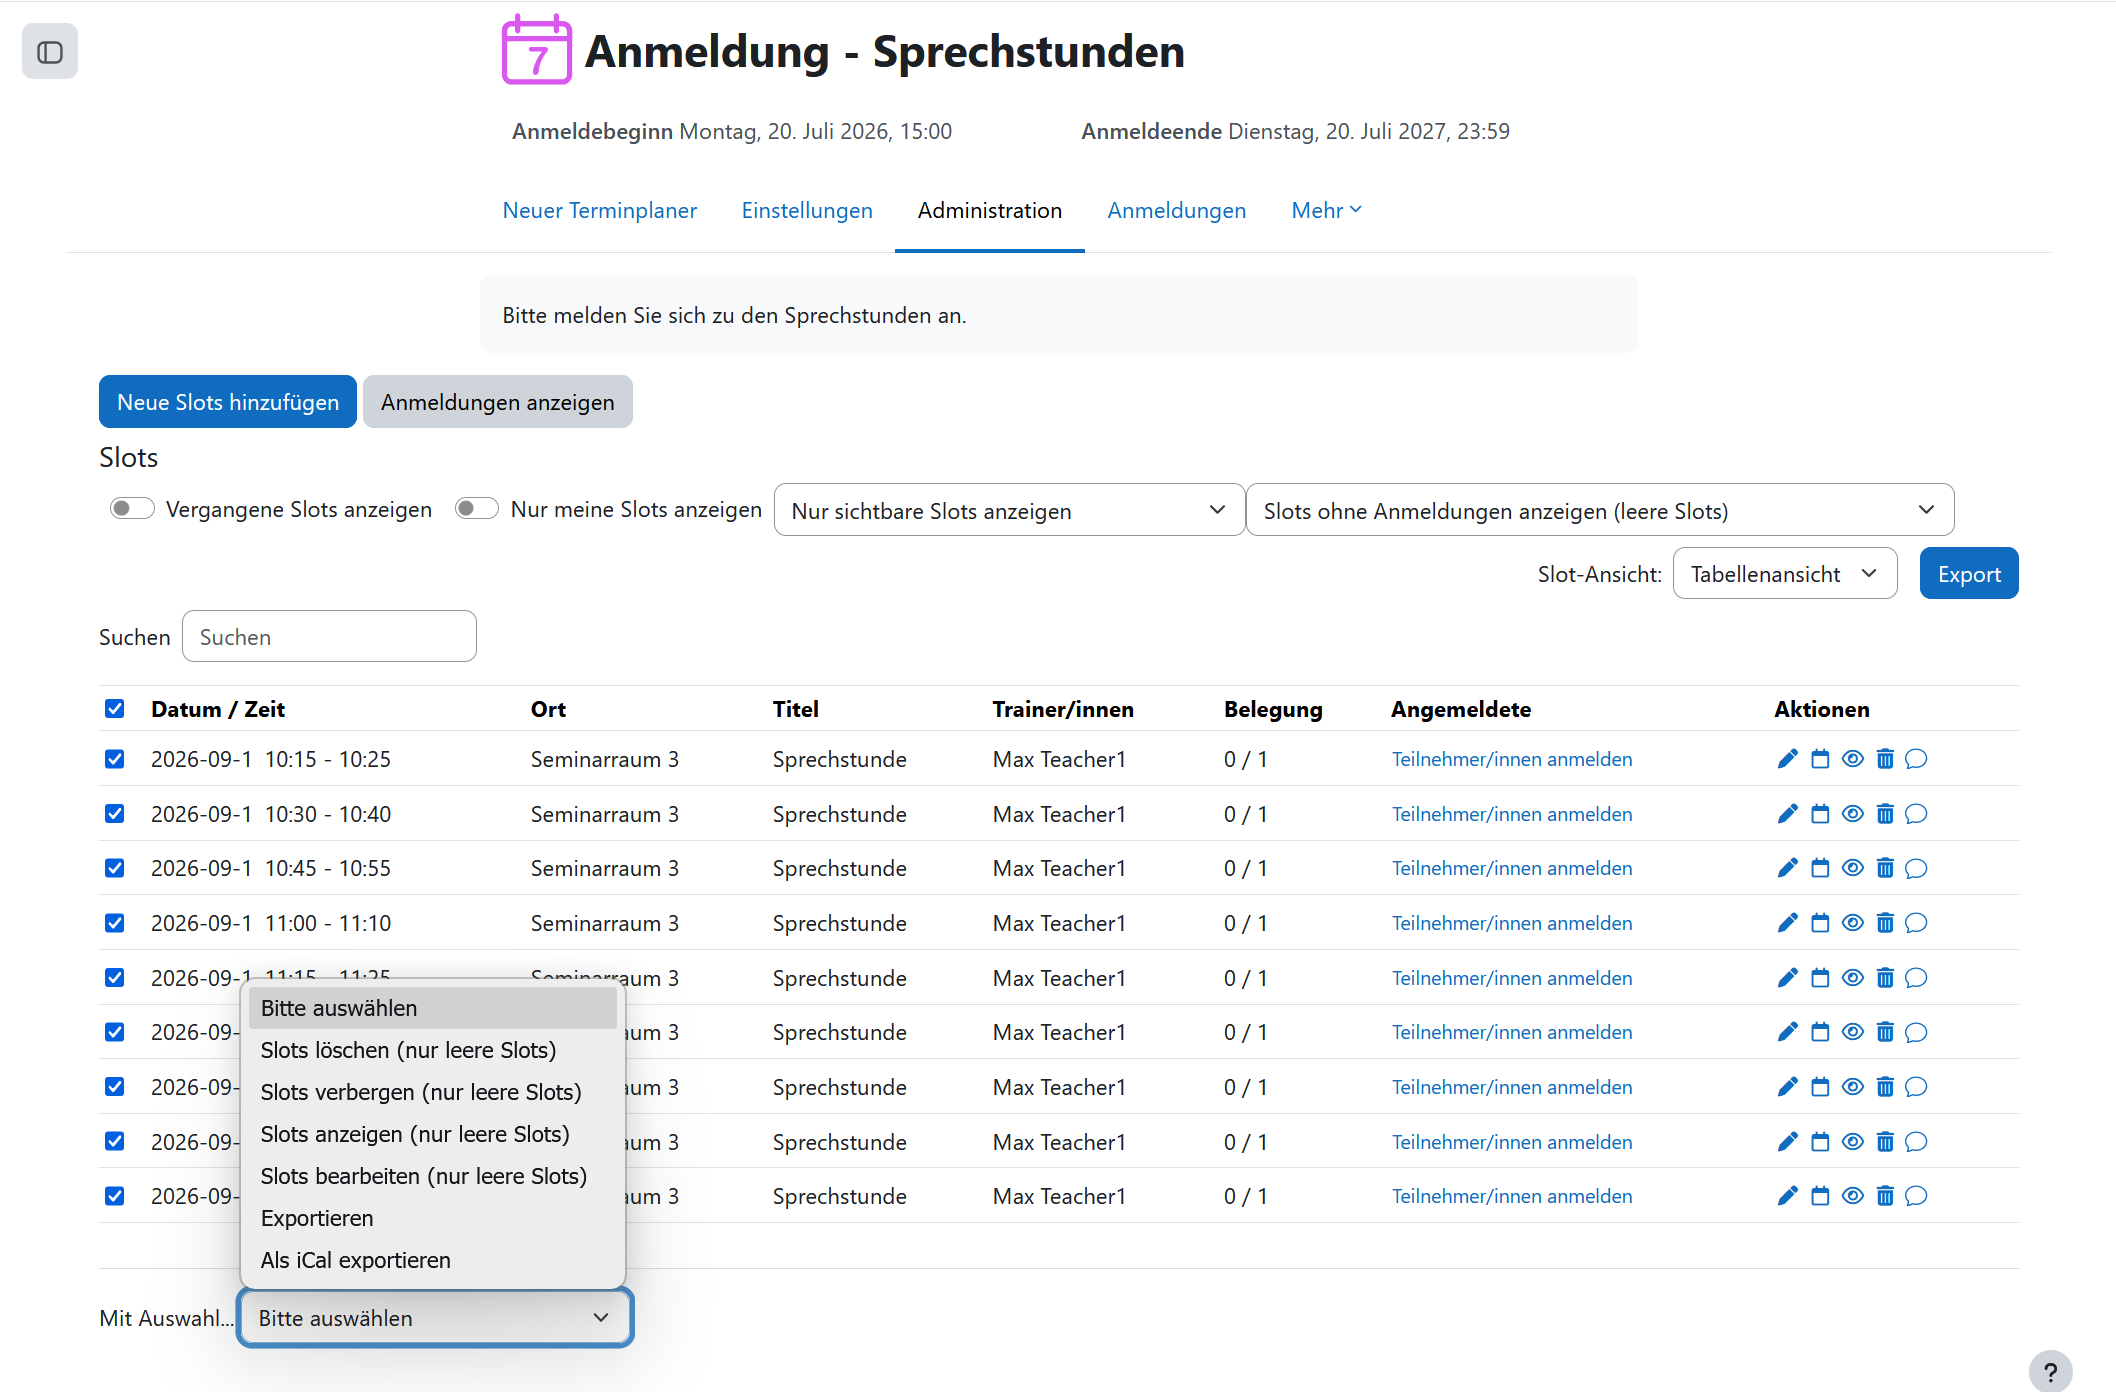The image size is (2116, 1392).
Task: Delete the 11:00 - 11:10 slot
Action: (1885, 923)
